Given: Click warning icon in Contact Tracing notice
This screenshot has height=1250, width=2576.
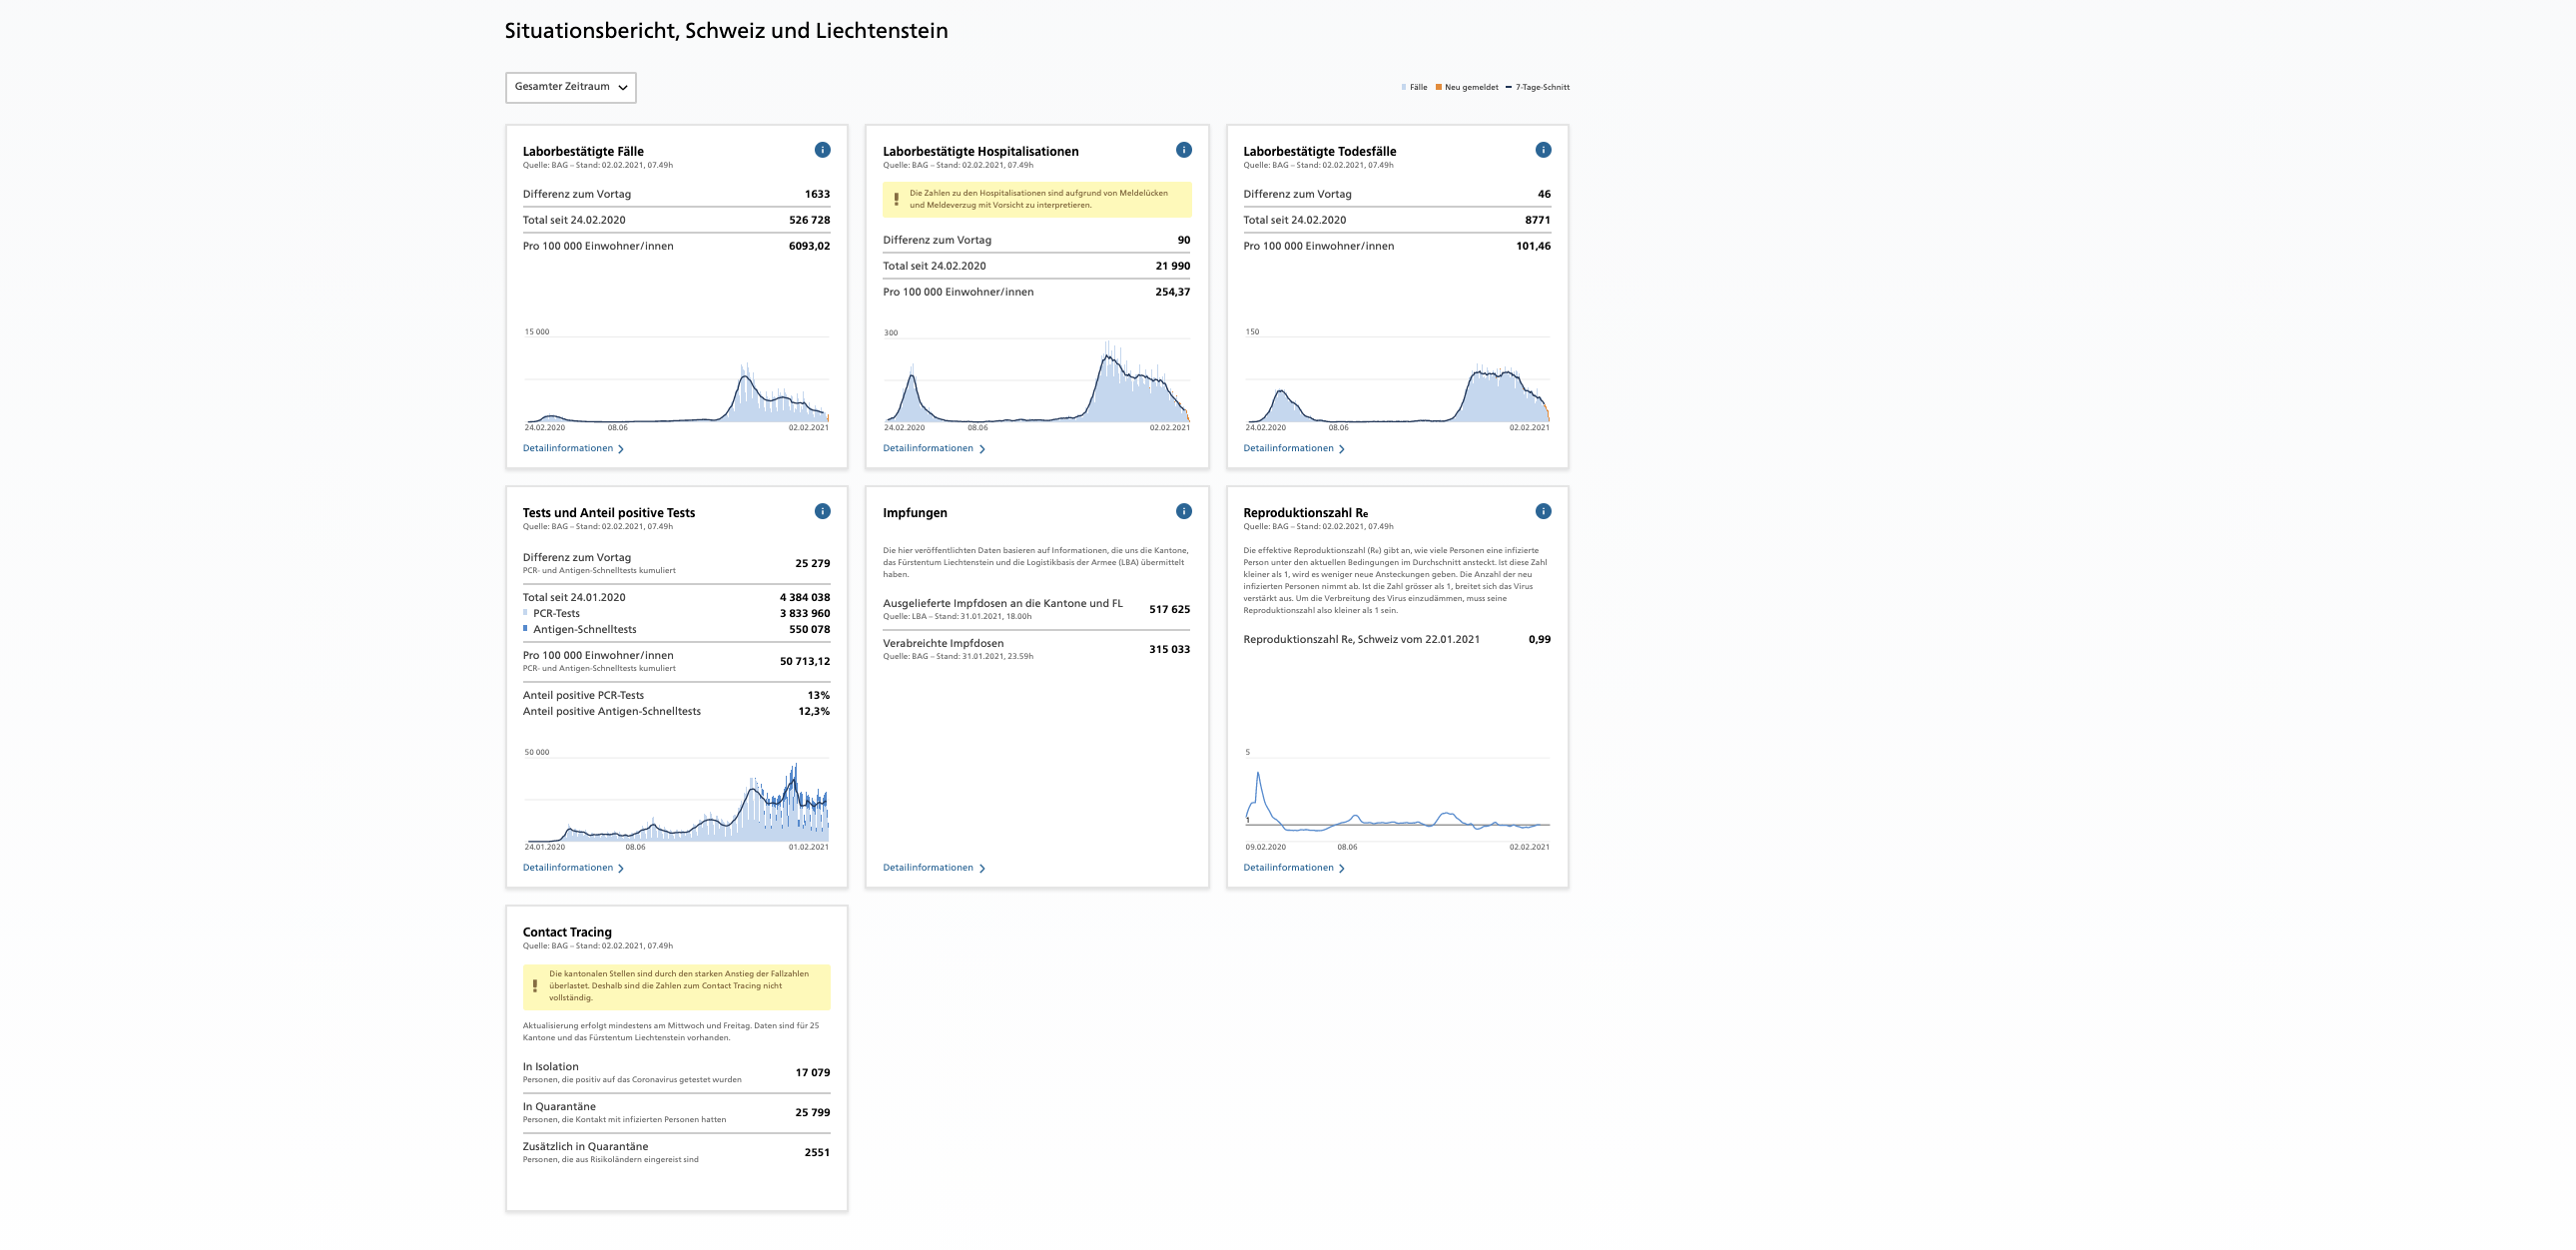Looking at the screenshot, I should [535, 986].
